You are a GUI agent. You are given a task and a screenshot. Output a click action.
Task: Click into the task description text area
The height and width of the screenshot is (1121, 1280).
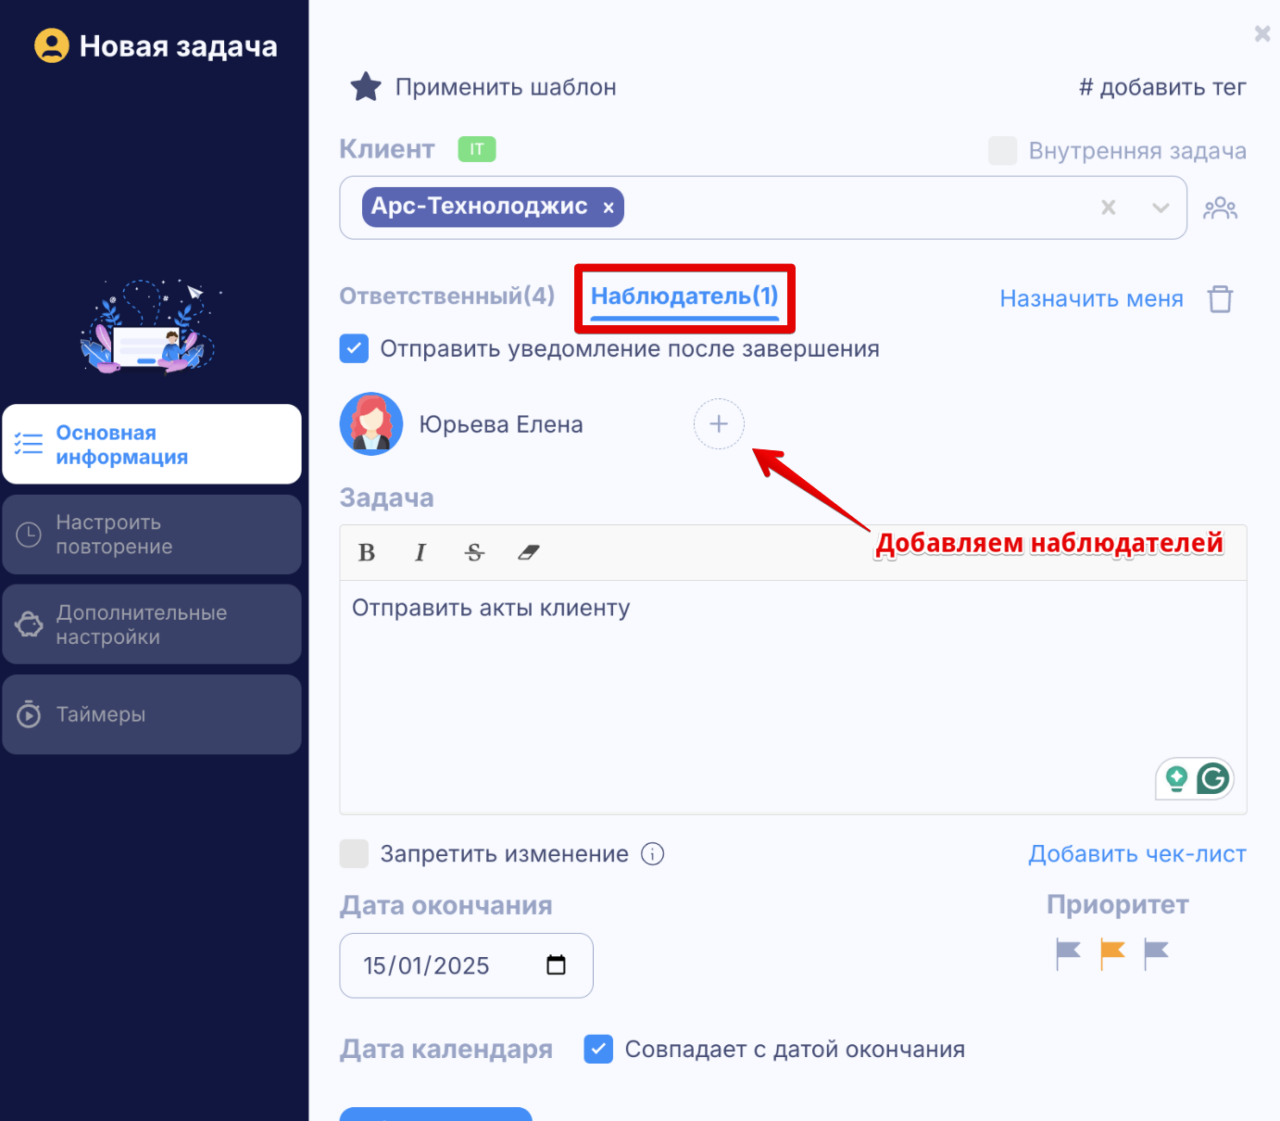(793, 697)
